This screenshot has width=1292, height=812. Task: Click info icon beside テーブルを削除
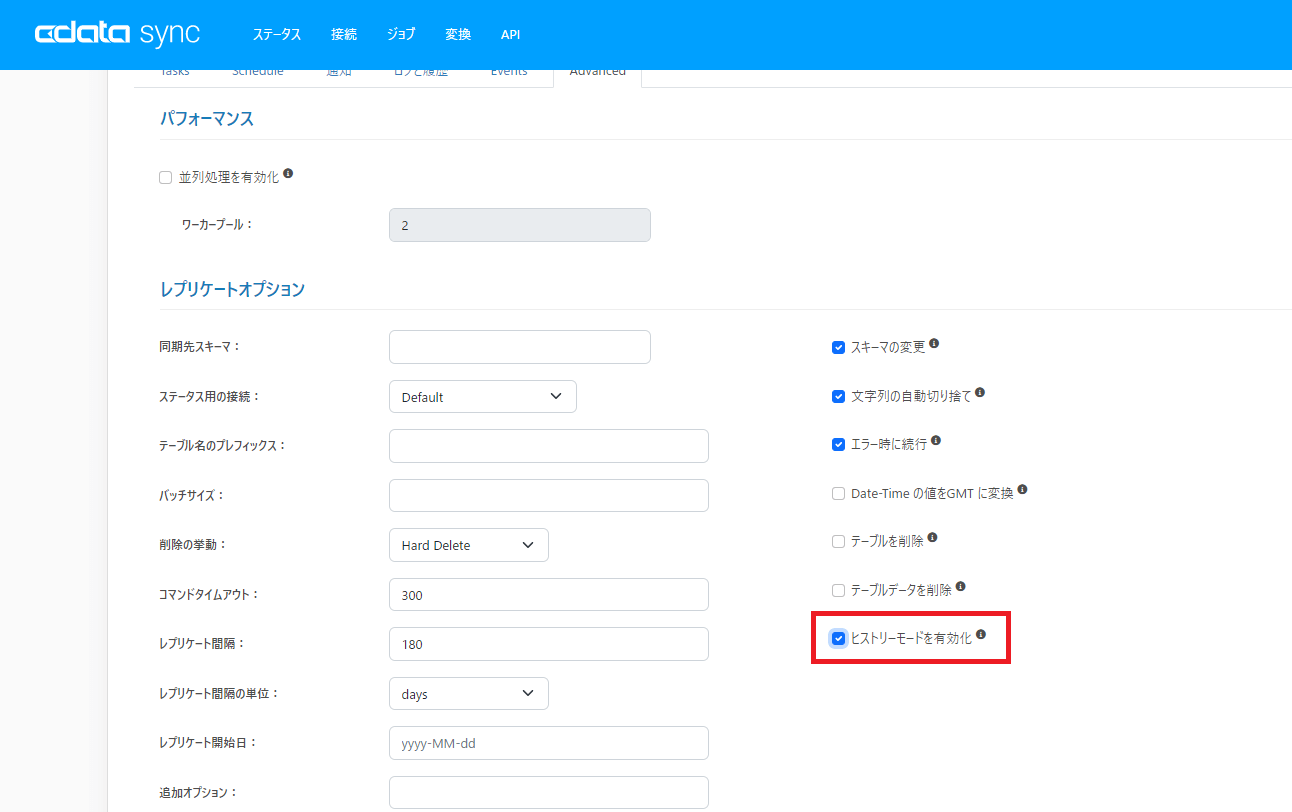[932, 537]
